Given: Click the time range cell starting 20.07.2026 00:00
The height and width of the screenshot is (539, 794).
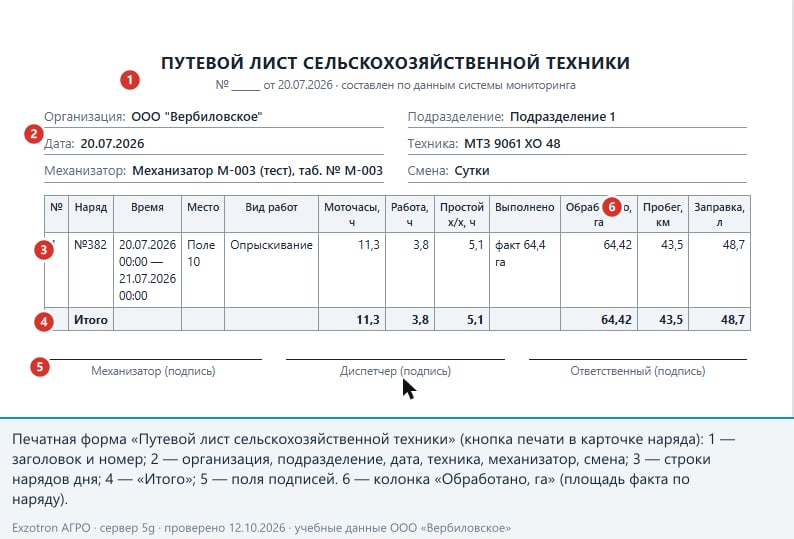Looking at the screenshot, I should click(x=147, y=270).
